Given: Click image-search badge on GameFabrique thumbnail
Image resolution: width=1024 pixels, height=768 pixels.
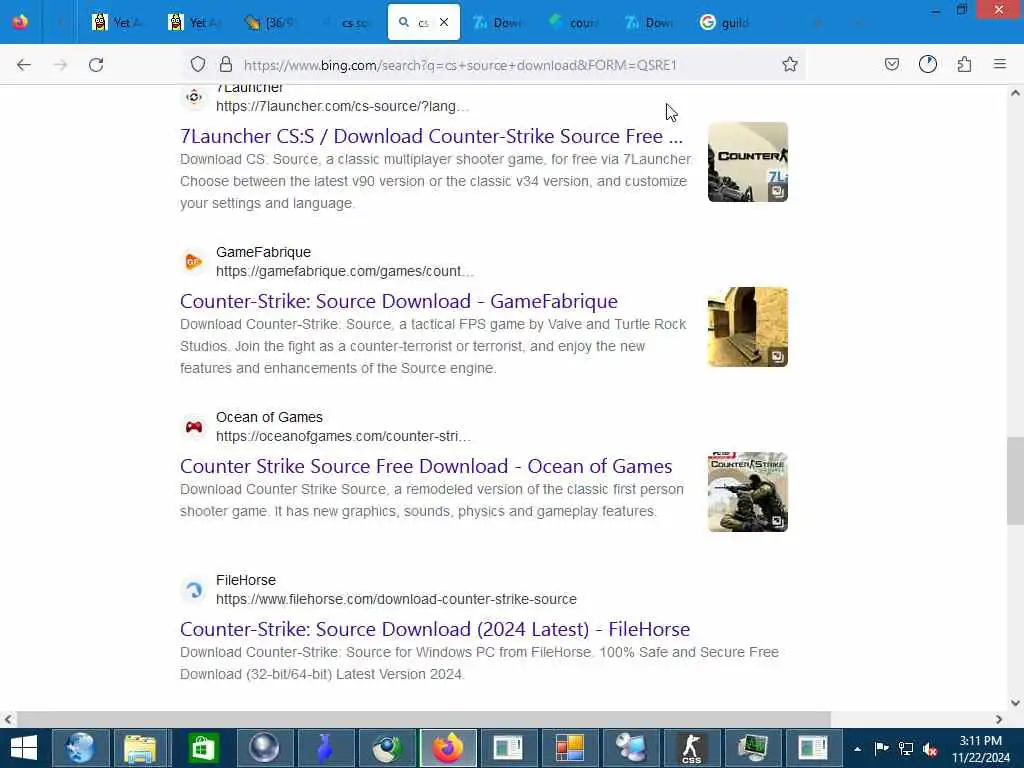Looking at the screenshot, I should pos(777,357).
